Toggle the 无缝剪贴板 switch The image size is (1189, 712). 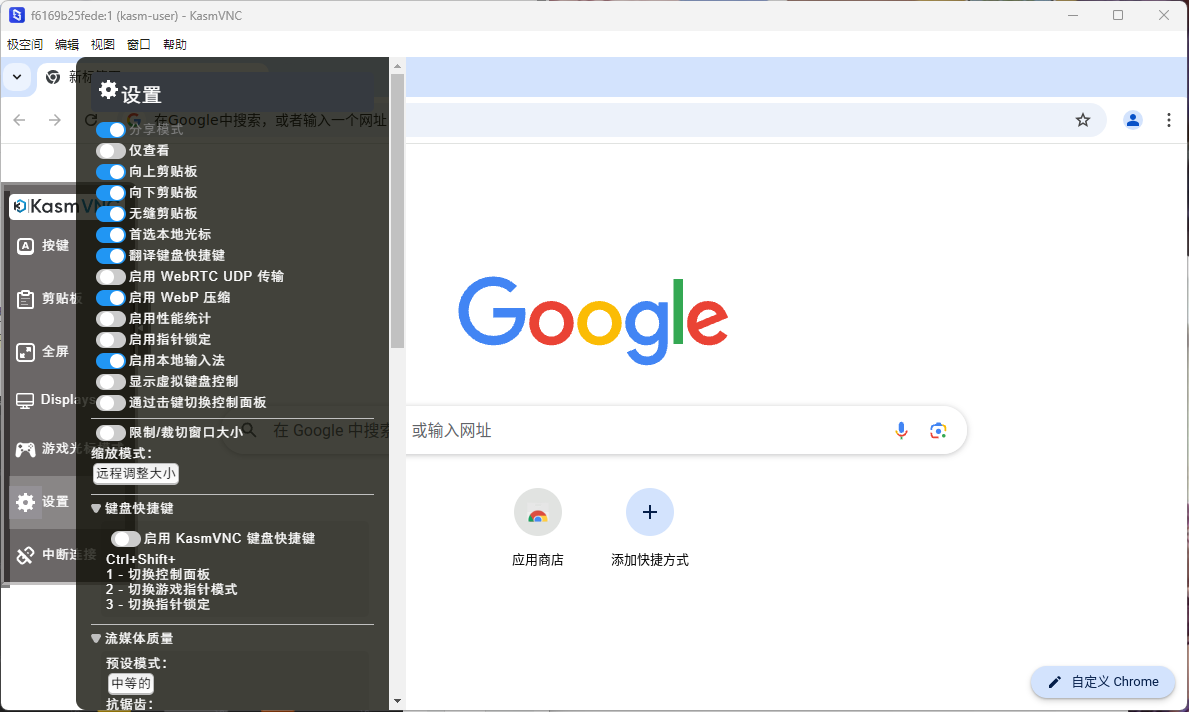point(111,214)
